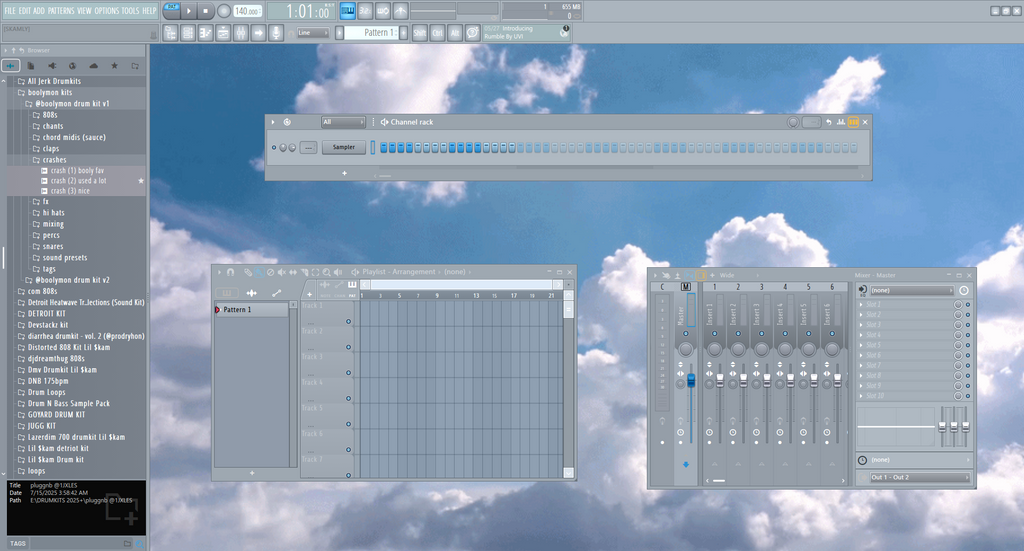Click the Sampler channel button

[x=344, y=148]
